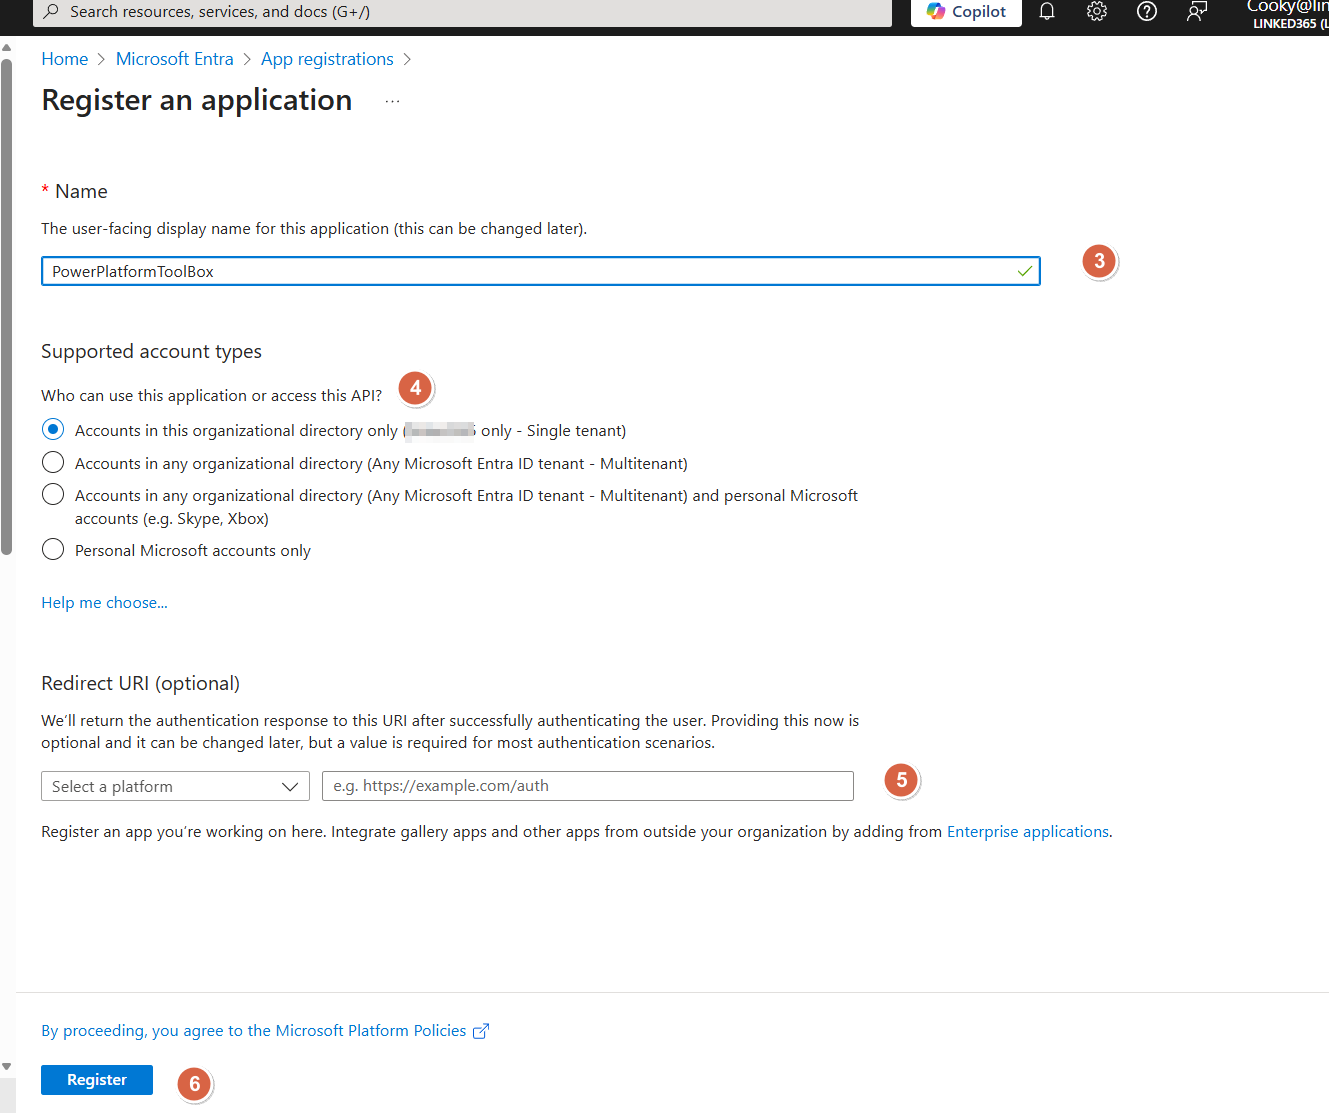
Task: Open the ellipsis menu next to the page title
Action: pos(392,99)
